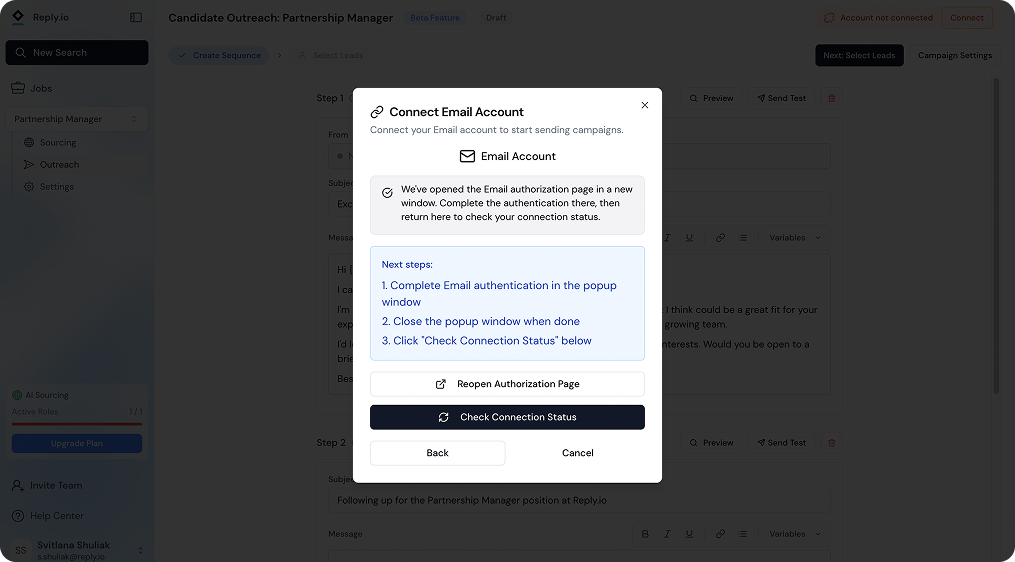Click the Step 2 subject input field
Screen dimensions: 1015x562
pos(579,500)
